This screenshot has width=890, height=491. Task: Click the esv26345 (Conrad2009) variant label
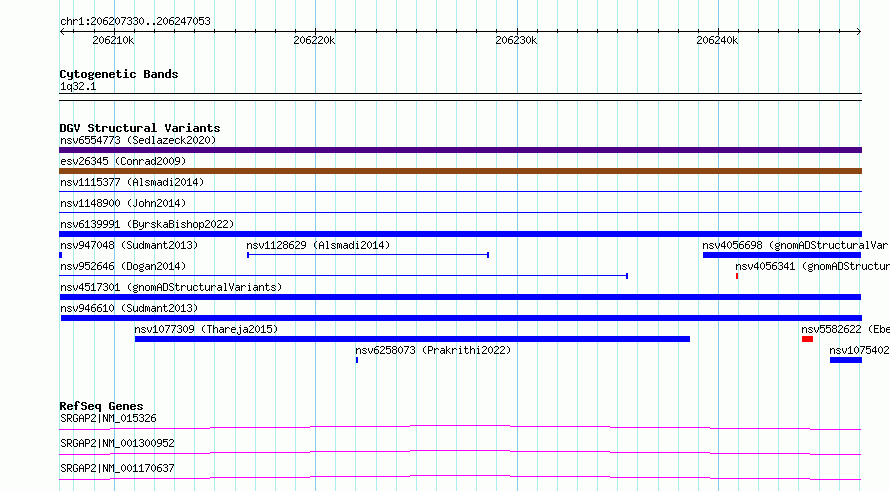[123, 161]
